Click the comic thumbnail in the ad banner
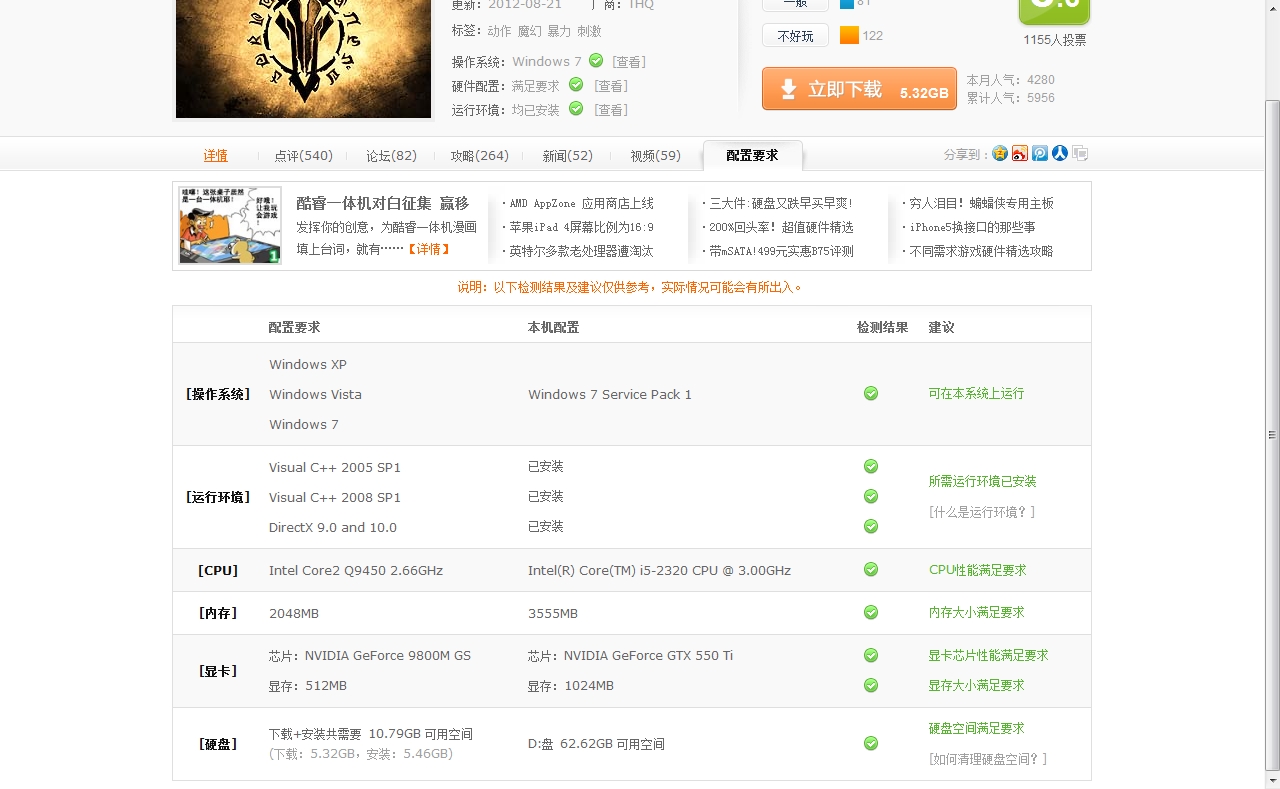 pos(230,225)
